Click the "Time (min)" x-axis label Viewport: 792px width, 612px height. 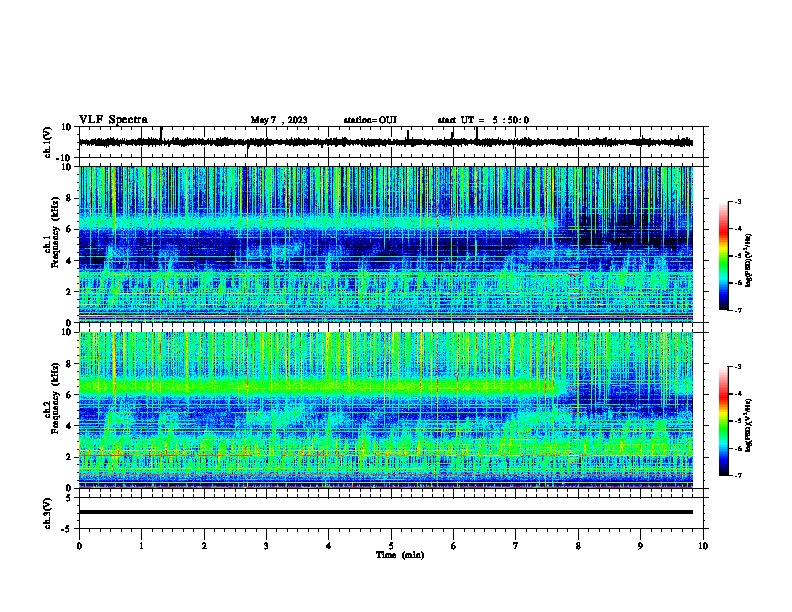click(400, 555)
